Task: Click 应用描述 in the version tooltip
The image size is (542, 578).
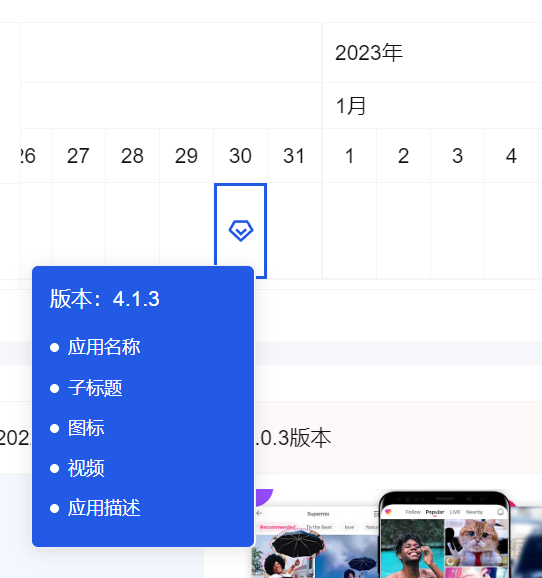Action: (x=104, y=508)
